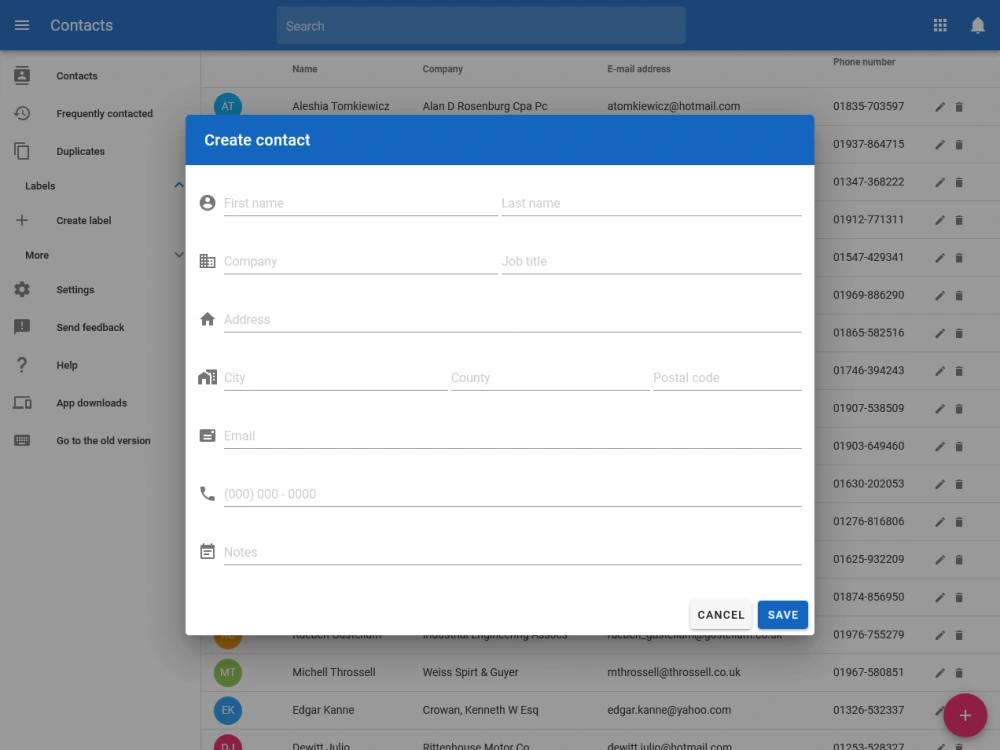Focus the Company field
Viewport: 1000px width, 750px height.
click(x=360, y=261)
